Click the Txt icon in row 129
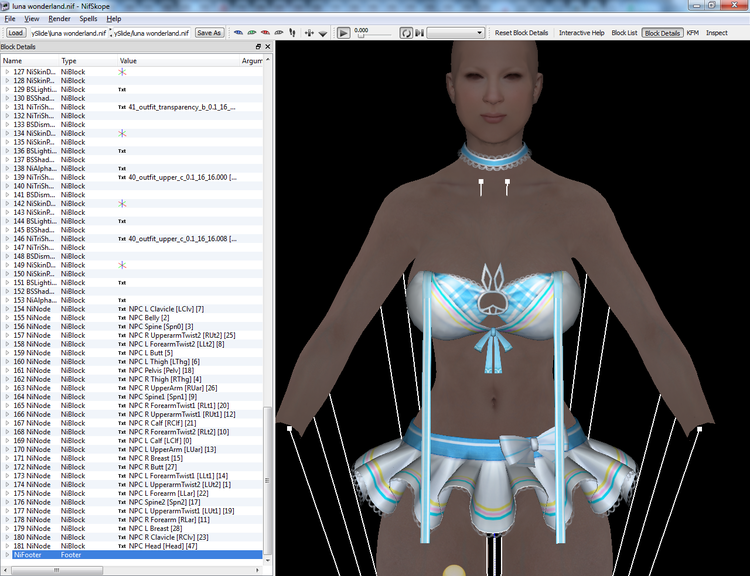 [x=122, y=89]
